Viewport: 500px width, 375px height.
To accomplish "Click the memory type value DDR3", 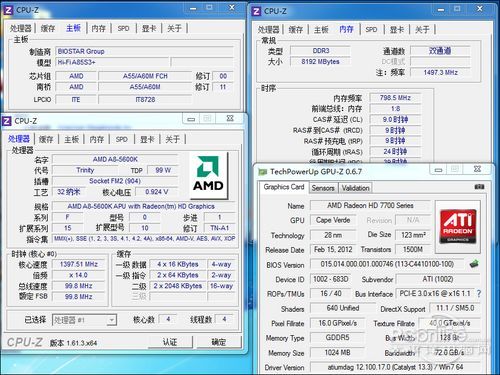I will pos(321,51).
